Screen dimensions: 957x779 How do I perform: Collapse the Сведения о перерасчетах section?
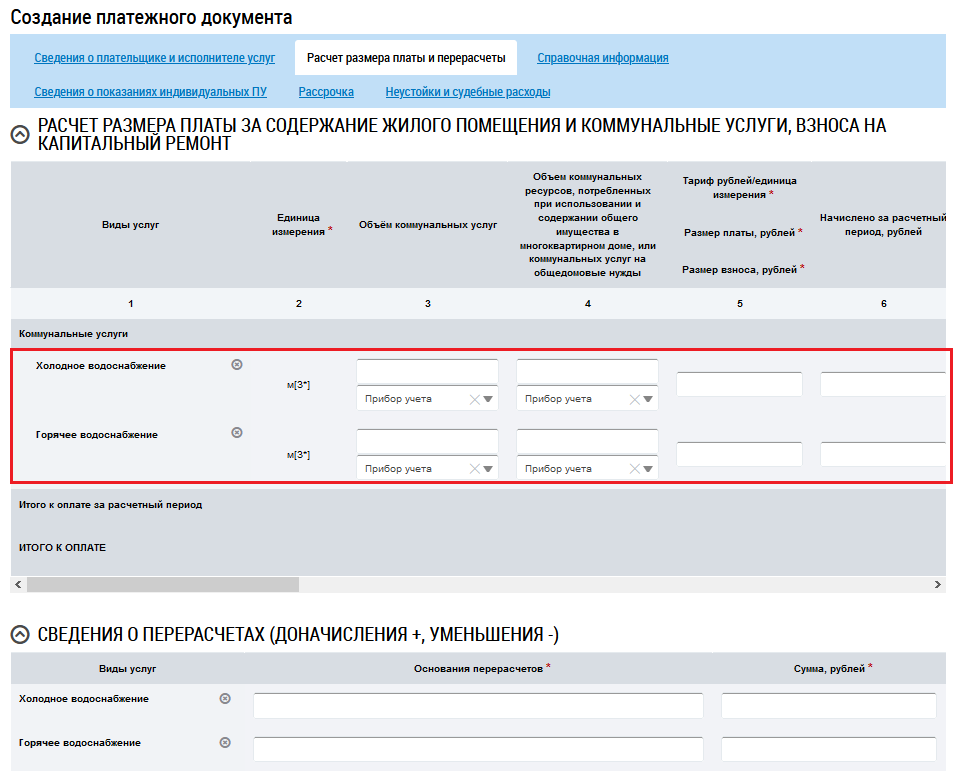coord(19,634)
